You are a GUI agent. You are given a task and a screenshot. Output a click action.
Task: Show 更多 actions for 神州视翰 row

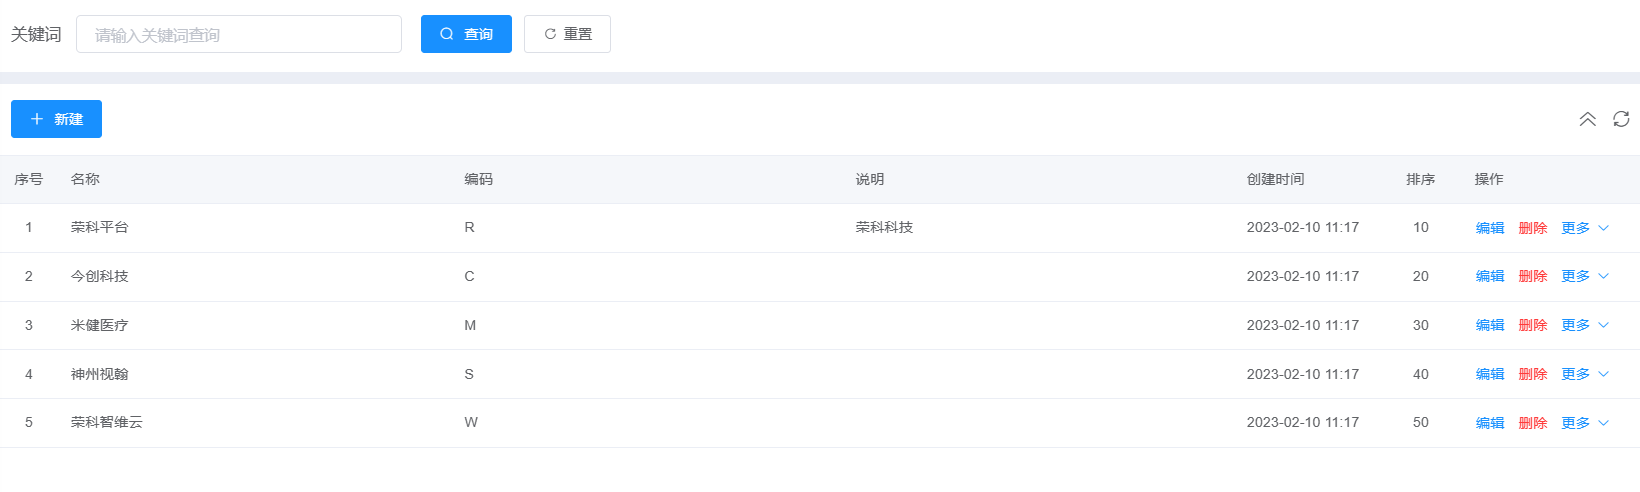(x=1584, y=374)
